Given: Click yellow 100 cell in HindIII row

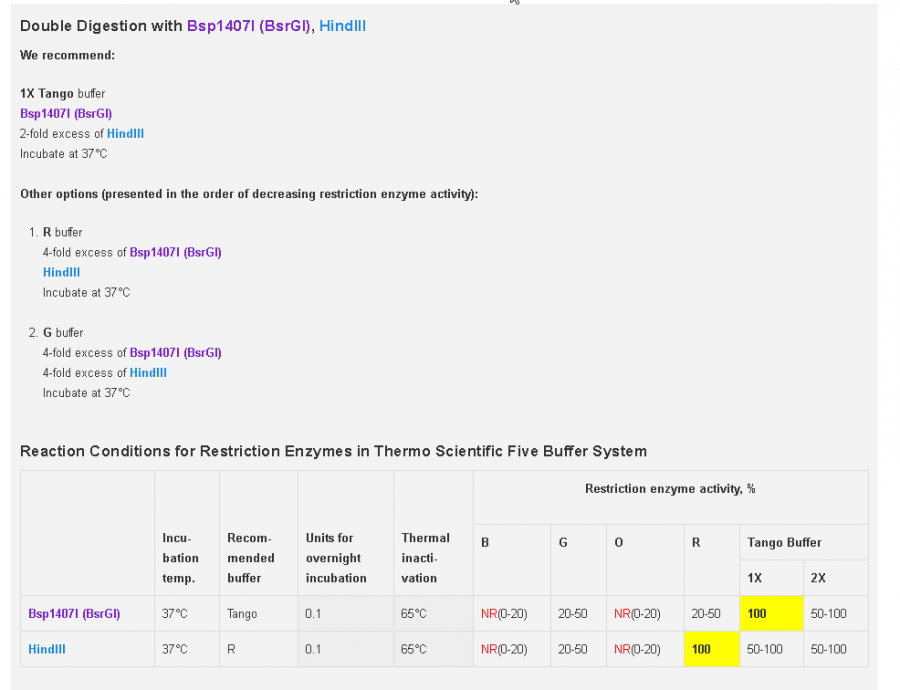Looking at the screenshot, I should pyautogui.click(x=711, y=649).
